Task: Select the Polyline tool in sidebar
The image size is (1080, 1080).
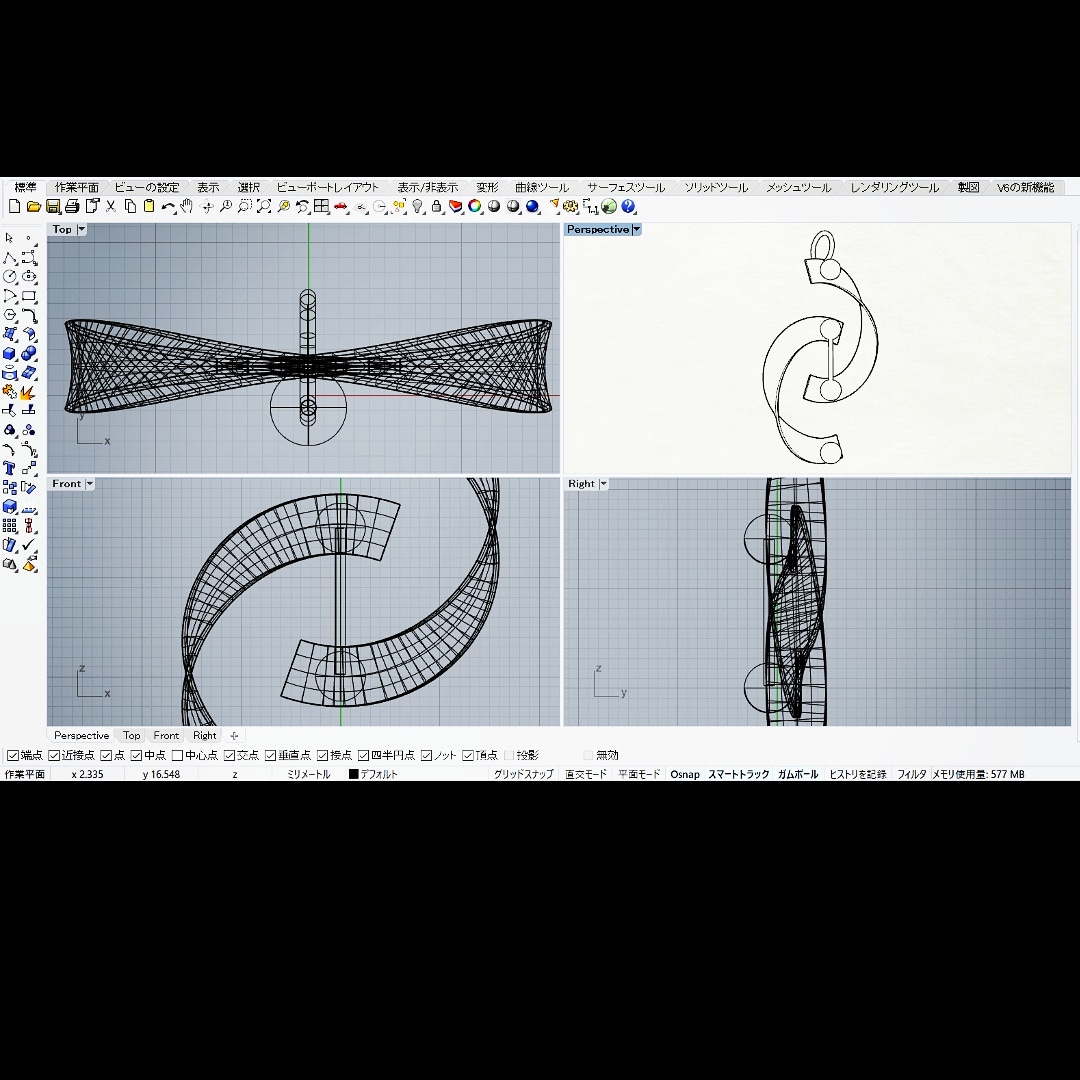Action: coord(9,258)
